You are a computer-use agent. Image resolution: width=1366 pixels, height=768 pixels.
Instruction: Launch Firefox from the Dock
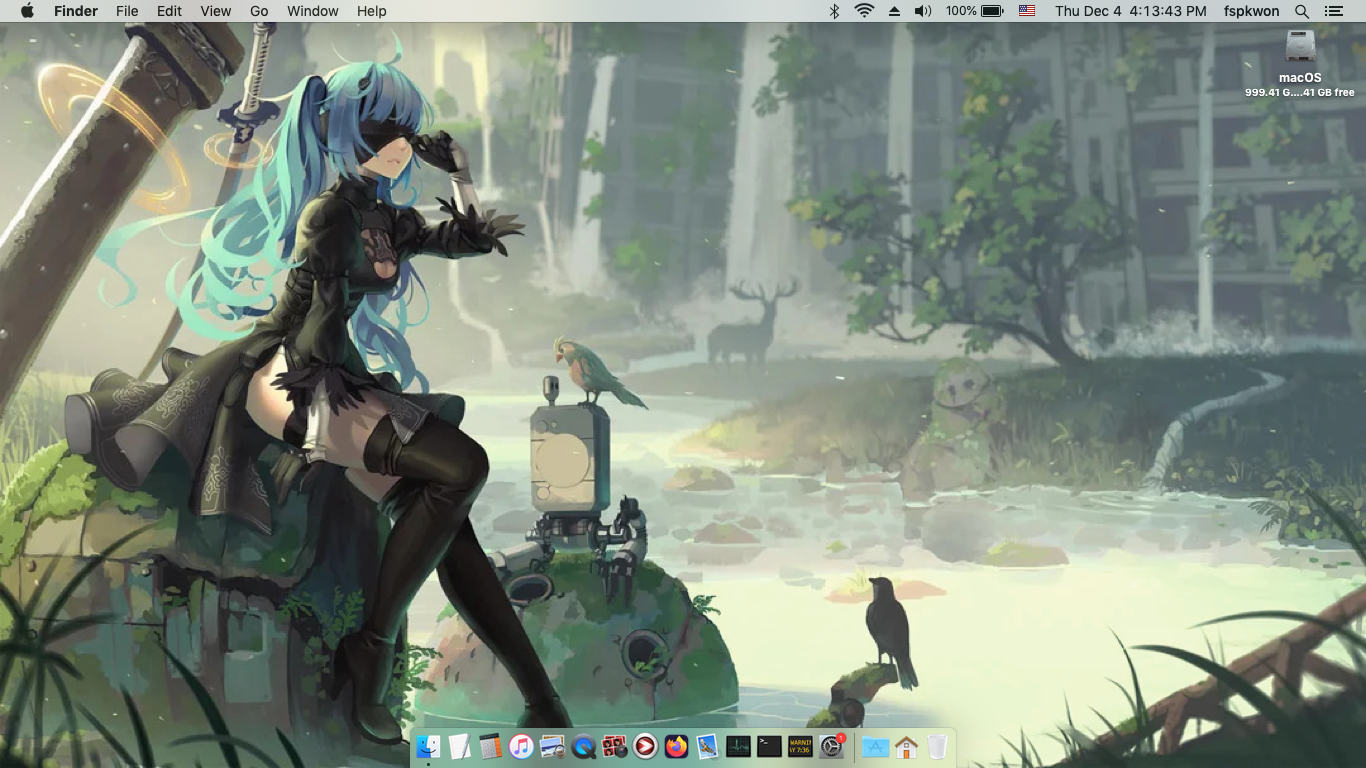pyautogui.click(x=677, y=746)
